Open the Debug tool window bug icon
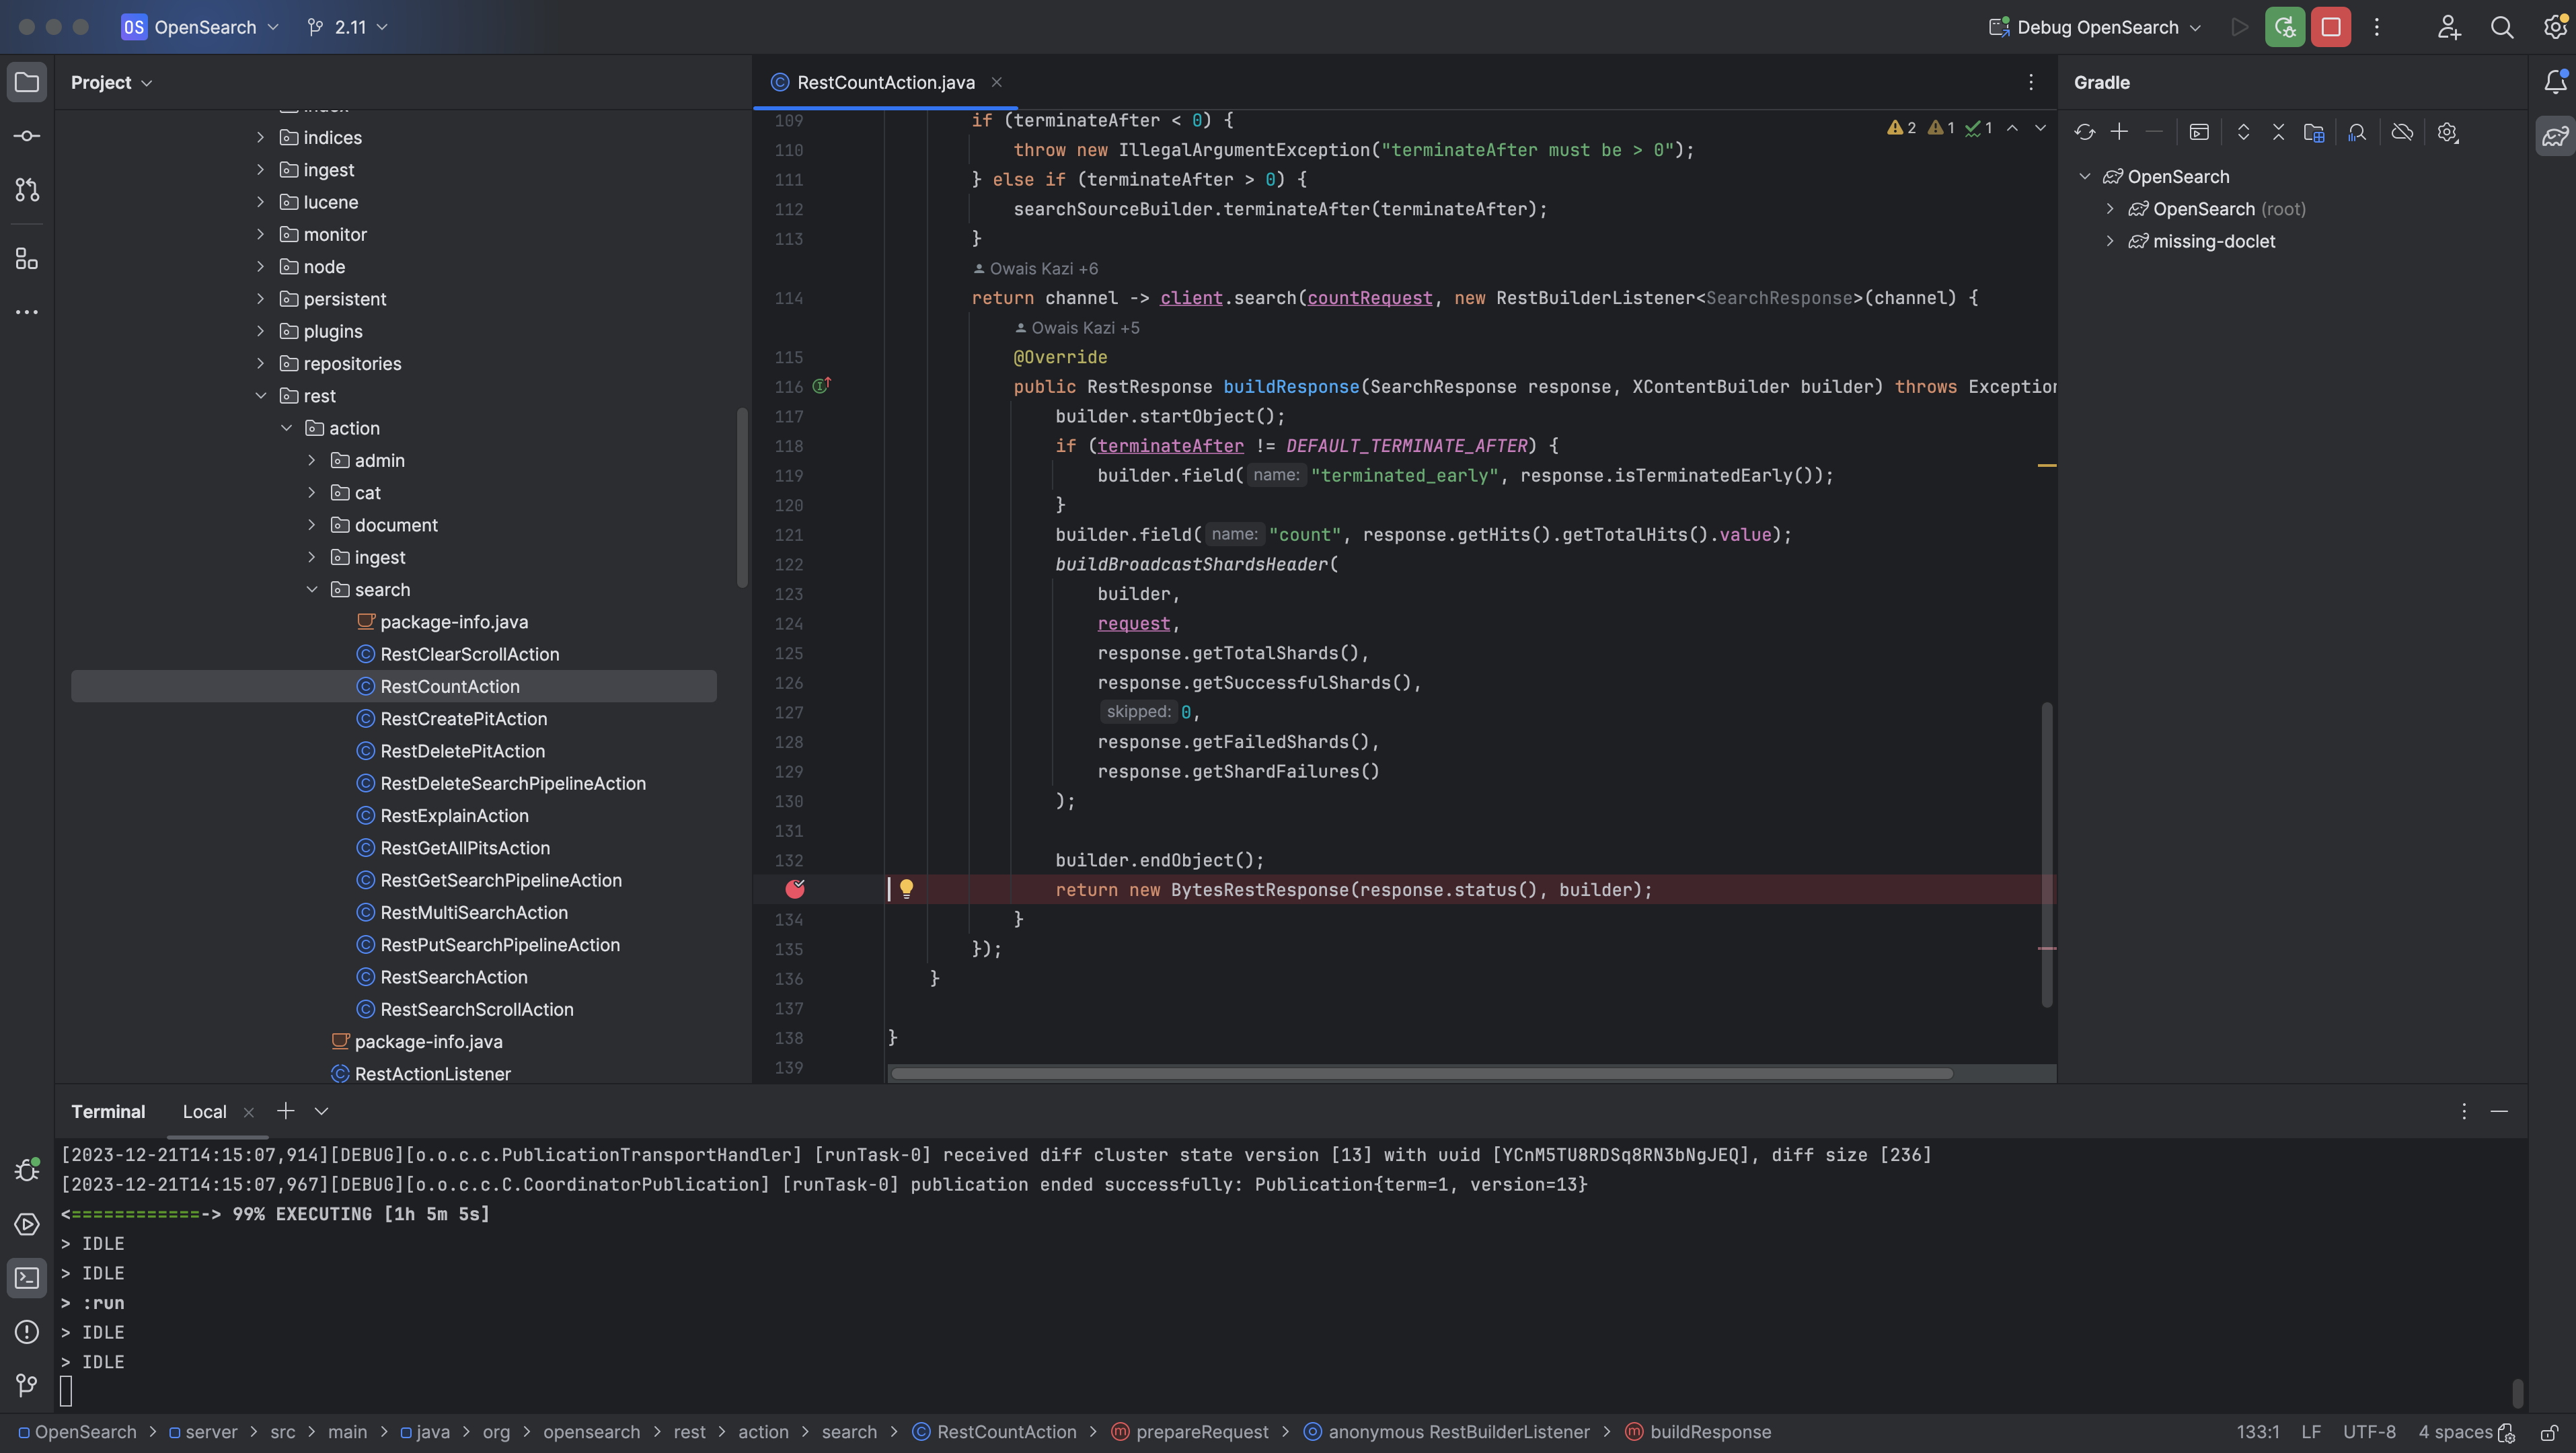 pyautogui.click(x=27, y=1168)
